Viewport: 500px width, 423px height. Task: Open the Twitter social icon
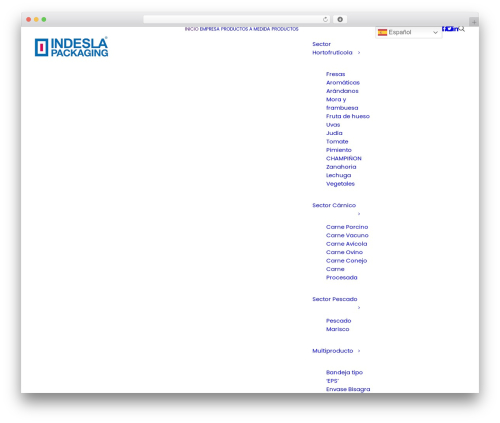[449, 29]
